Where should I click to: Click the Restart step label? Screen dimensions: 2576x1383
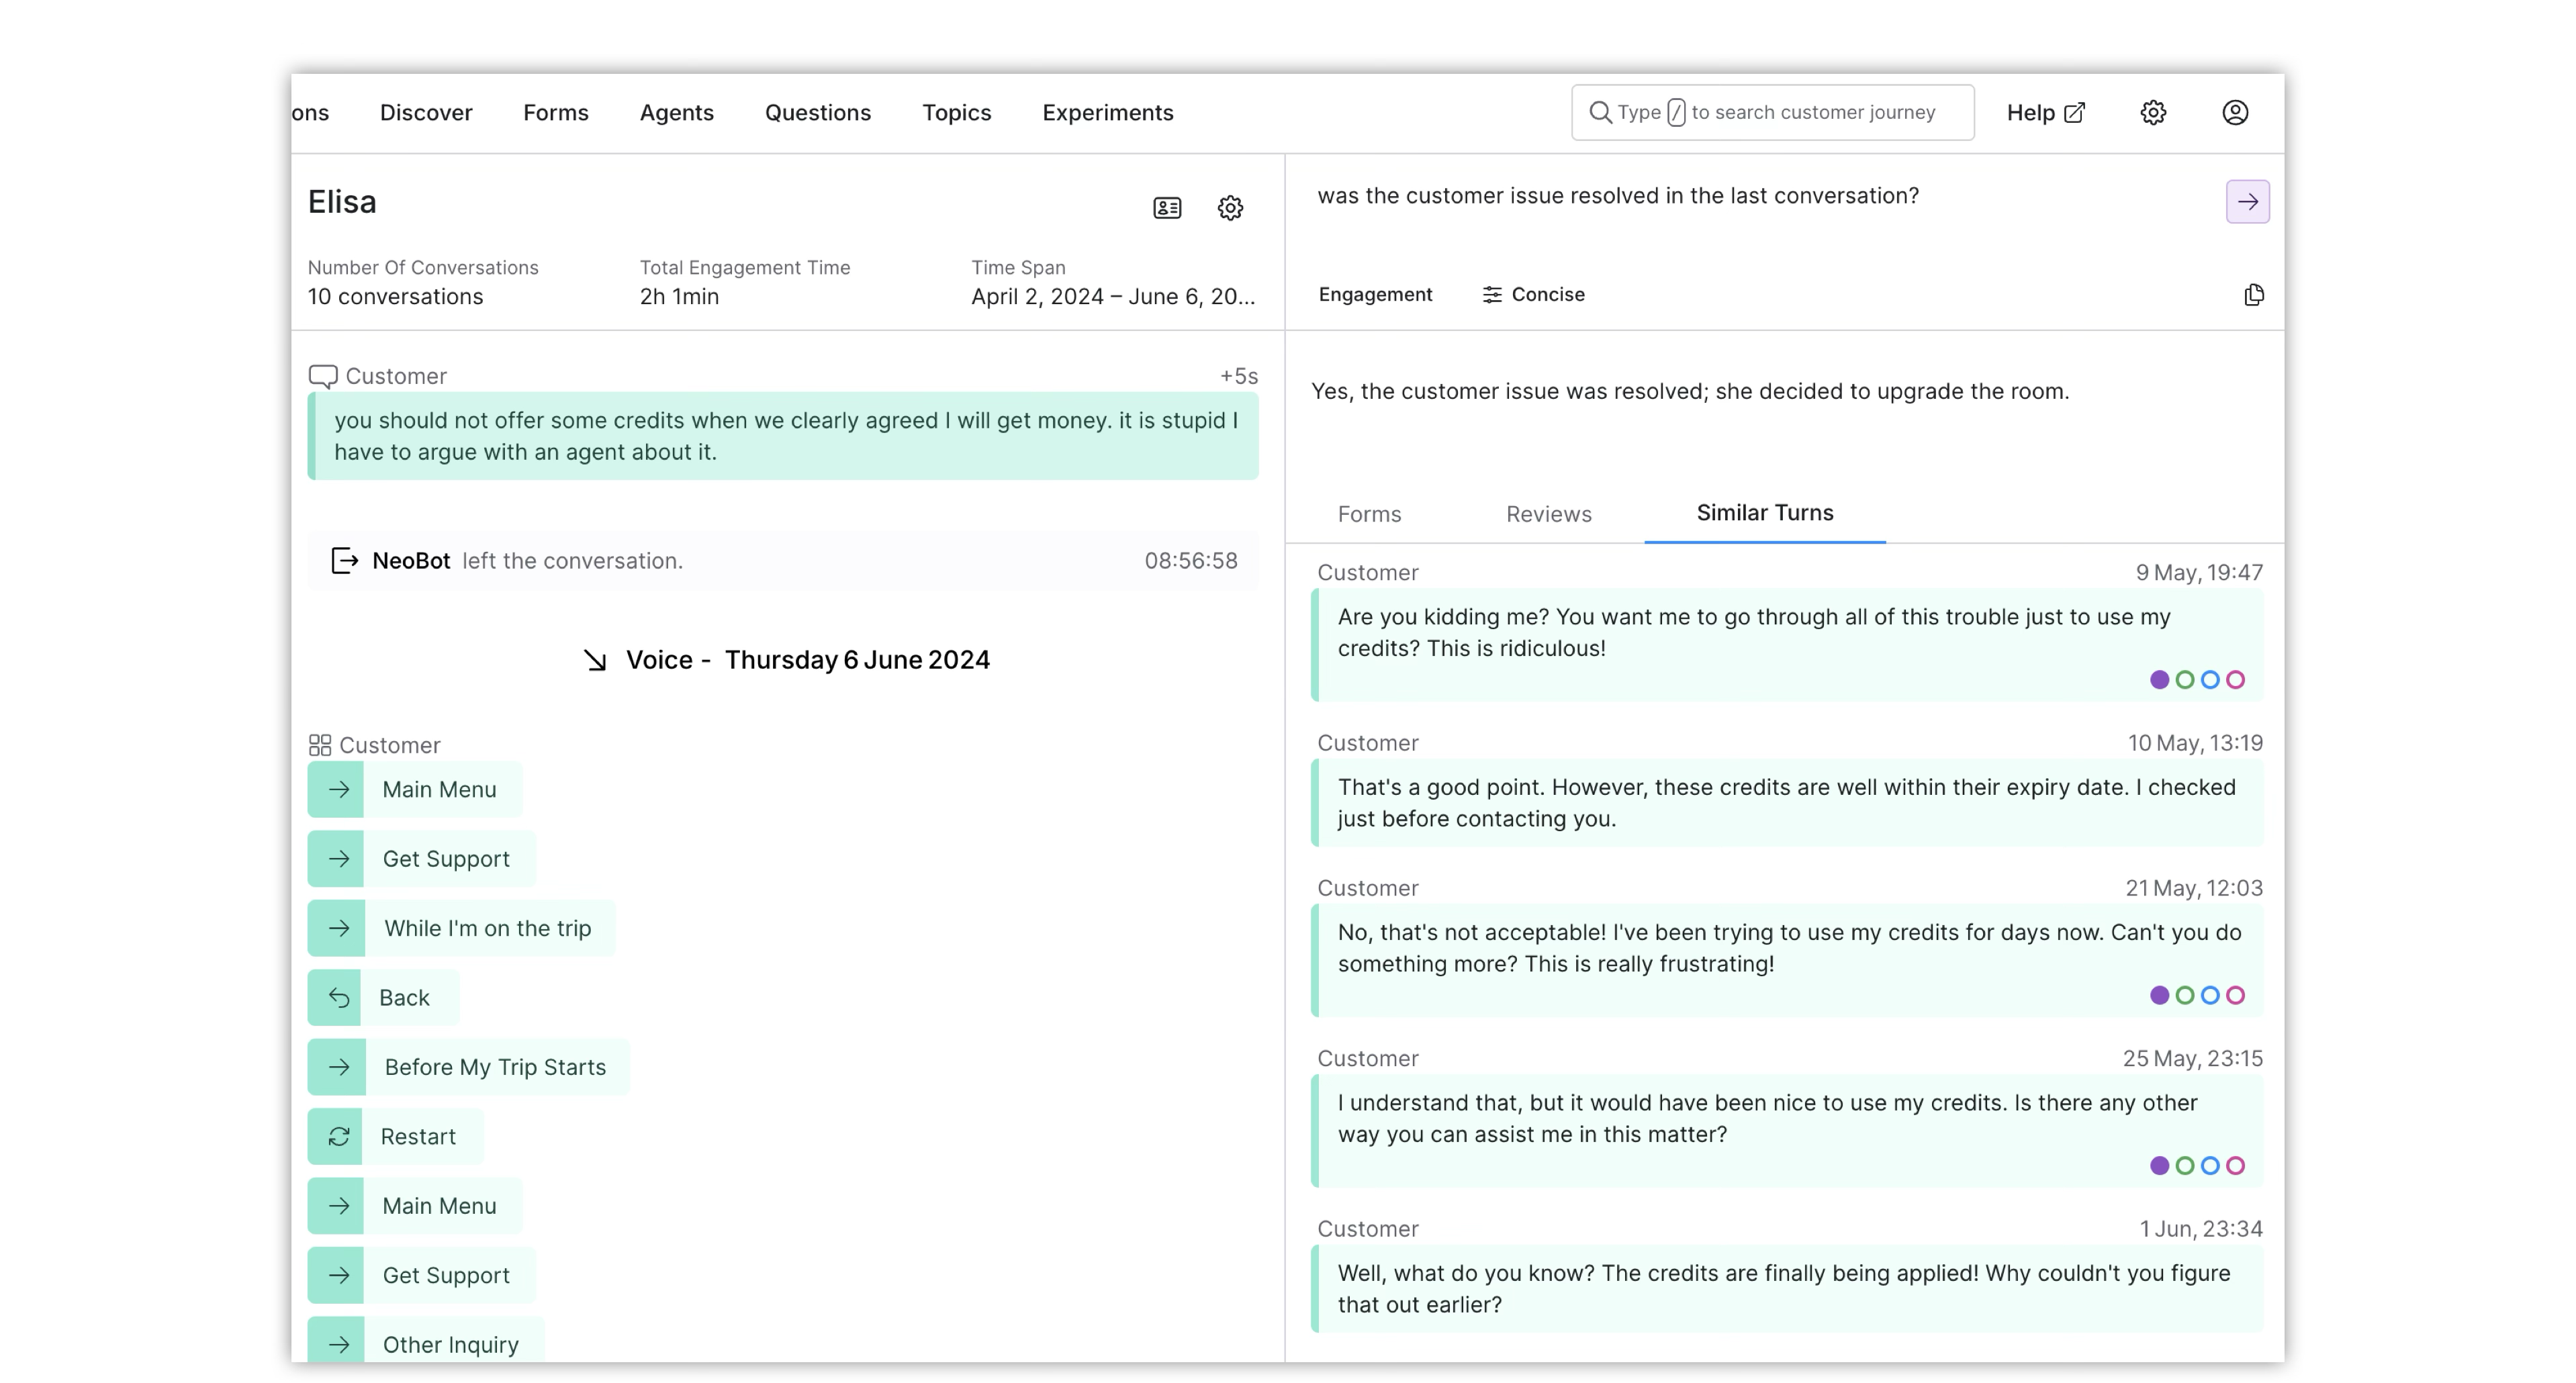click(418, 1137)
